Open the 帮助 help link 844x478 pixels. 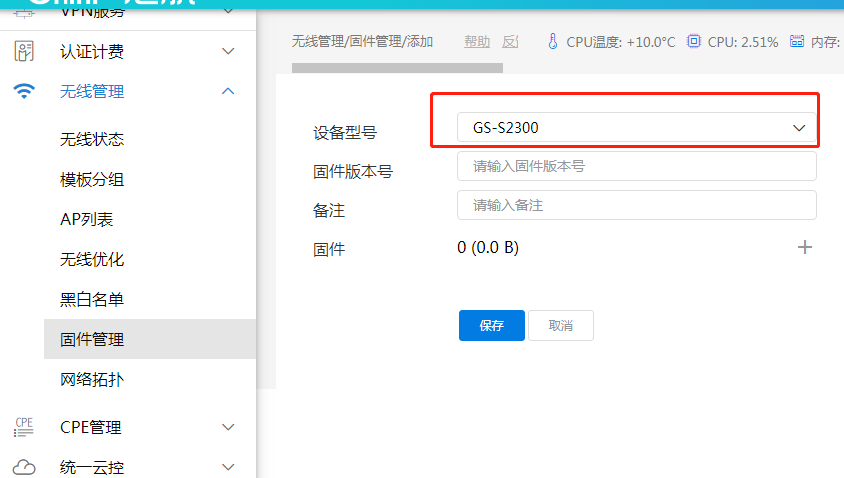pos(477,42)
